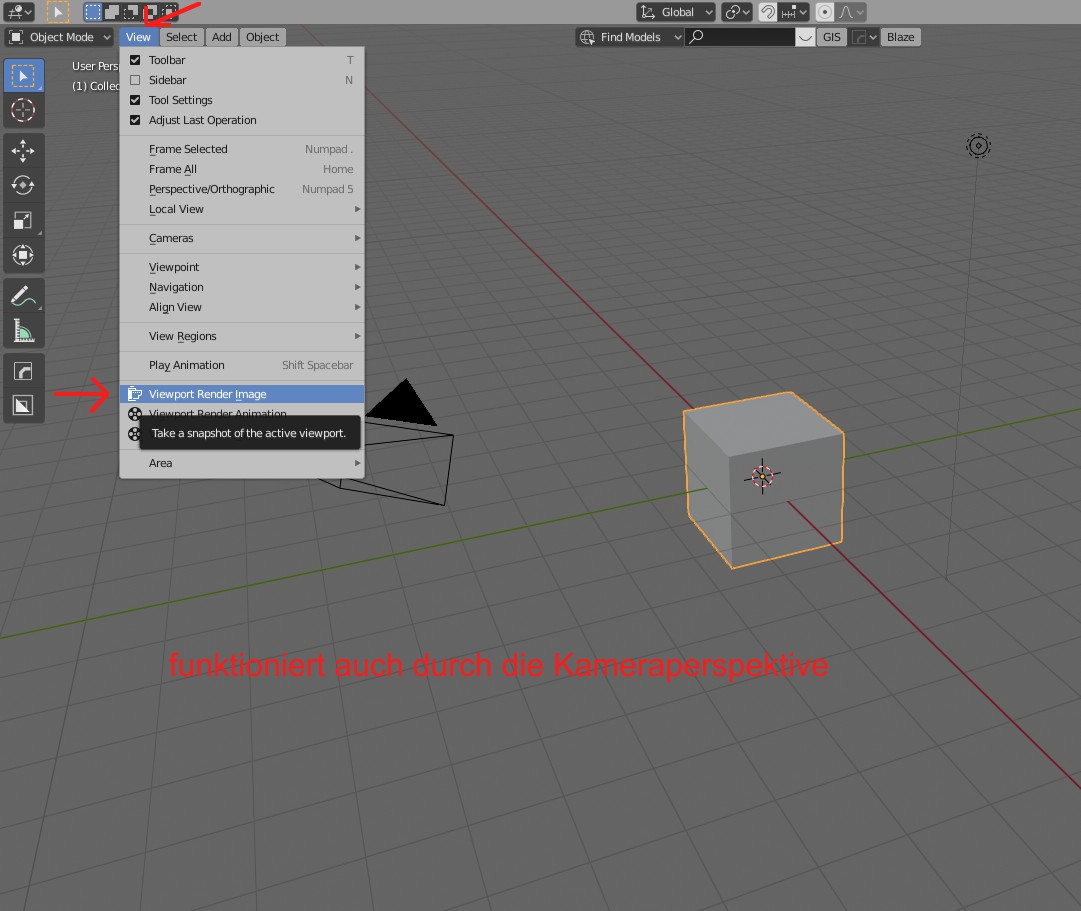
Task: Uncheck the Tool Settings checkbox
Action: tap(135, 100)
